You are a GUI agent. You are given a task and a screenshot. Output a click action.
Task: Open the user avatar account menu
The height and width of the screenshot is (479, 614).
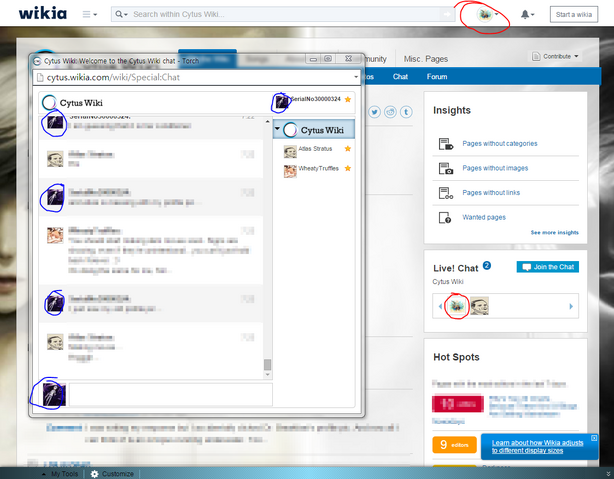coord(488,15)
